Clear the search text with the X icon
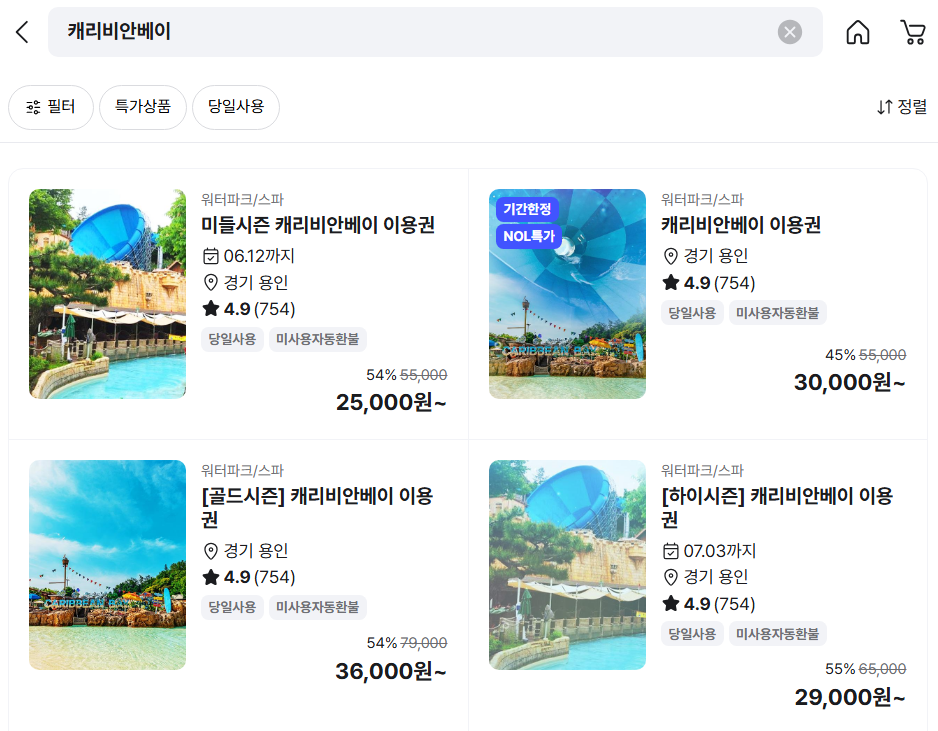 [789, 31]
